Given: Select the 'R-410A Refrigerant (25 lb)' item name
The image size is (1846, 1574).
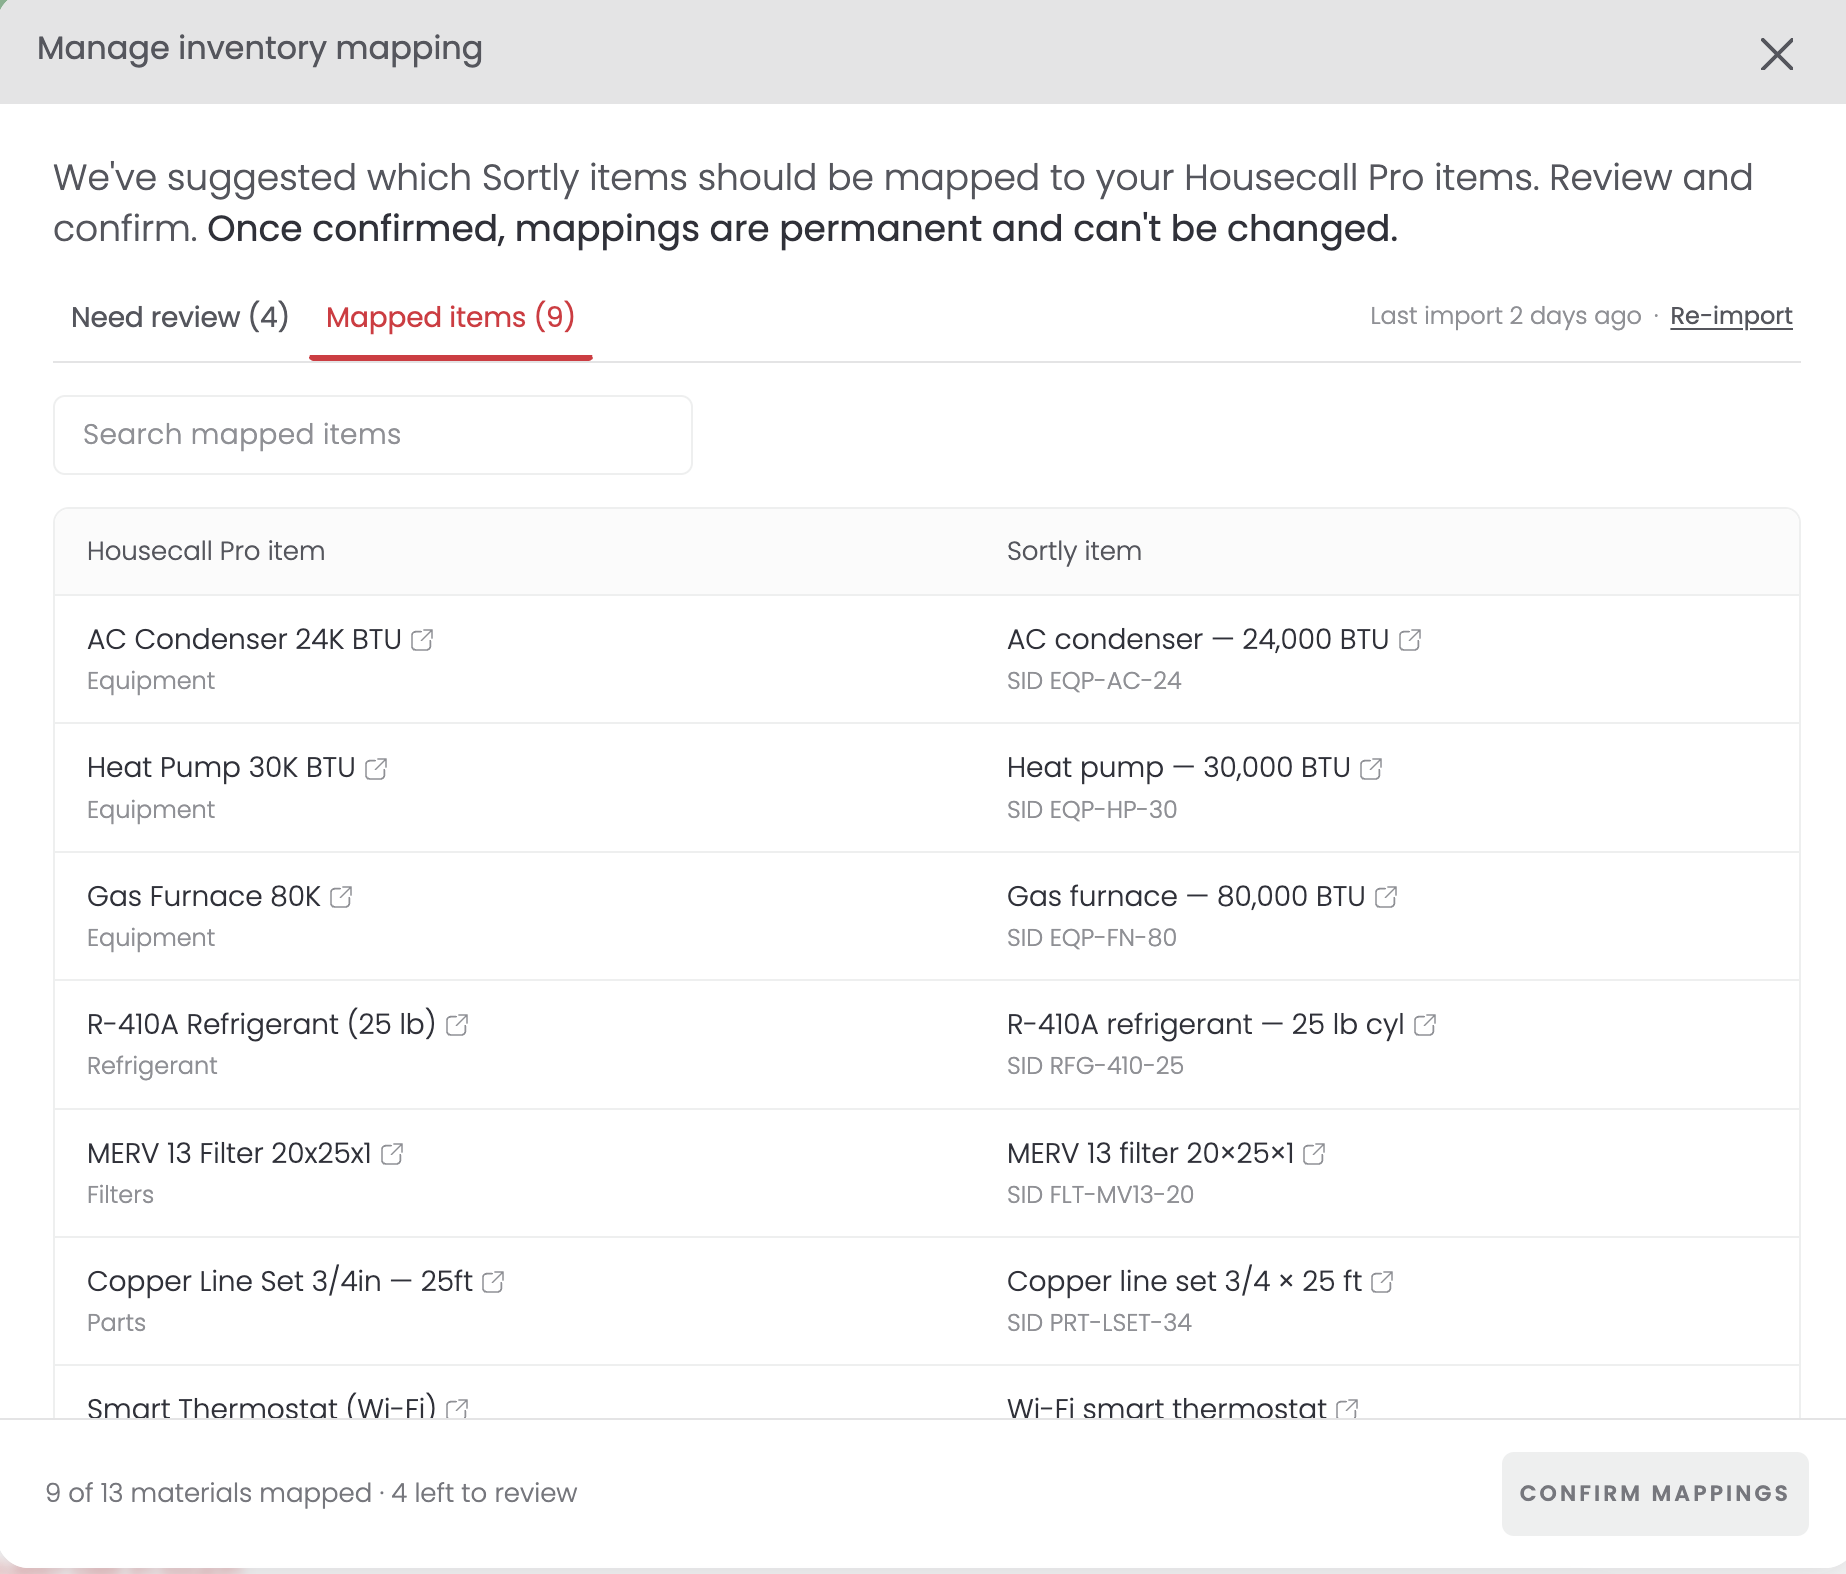Looking at the screenshot, I should point(262,1025).
